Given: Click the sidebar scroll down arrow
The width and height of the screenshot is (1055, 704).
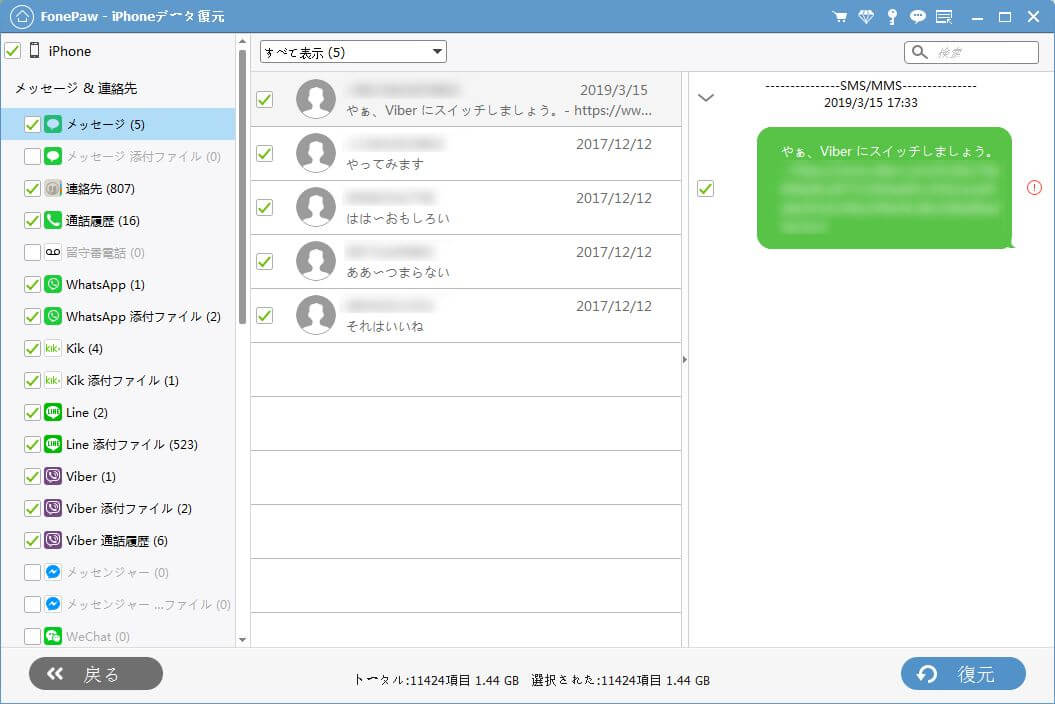Looking at the screenshot, I should [x=242, y=639].
